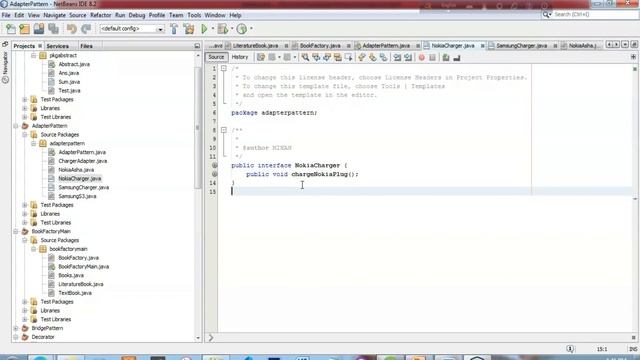Click the Save All toolbar icon
Viewport: 640px width, 360px height.
click(53, 29)
